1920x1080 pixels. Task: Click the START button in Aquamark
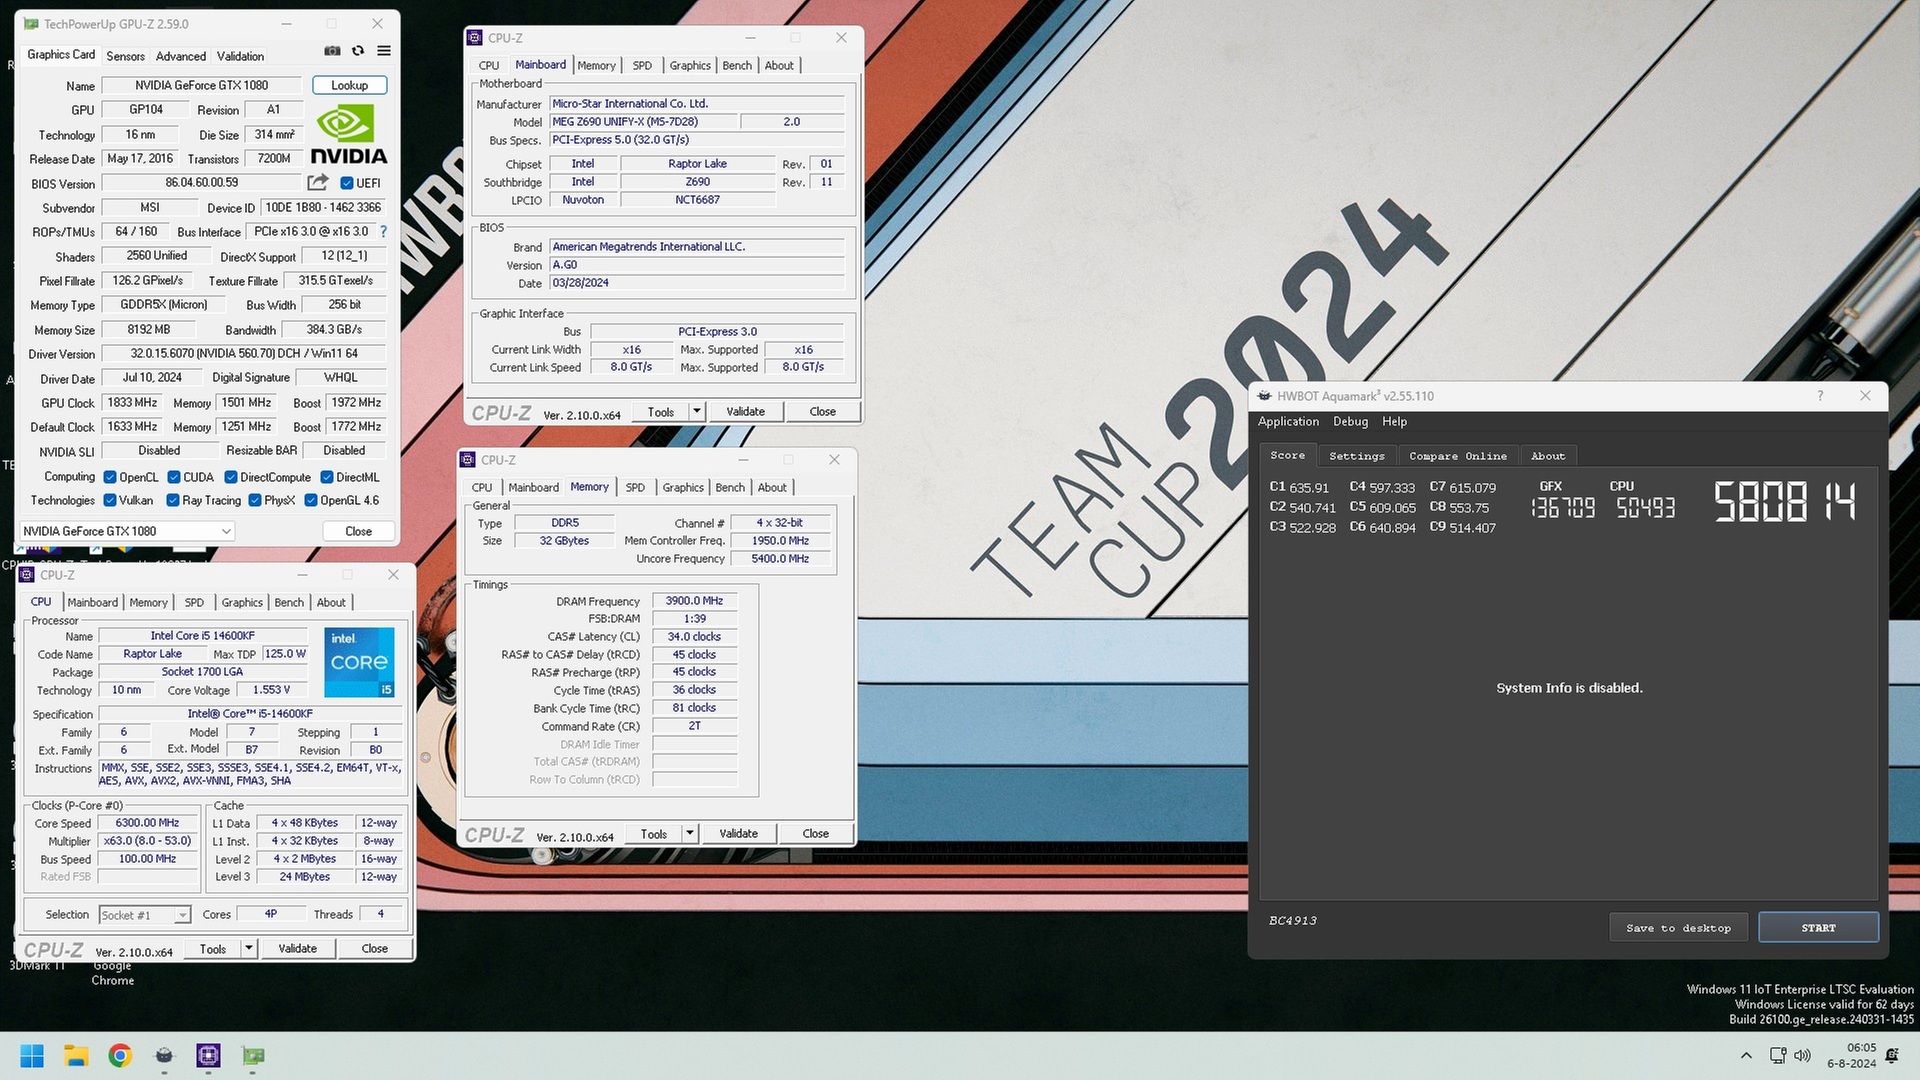1818,928
